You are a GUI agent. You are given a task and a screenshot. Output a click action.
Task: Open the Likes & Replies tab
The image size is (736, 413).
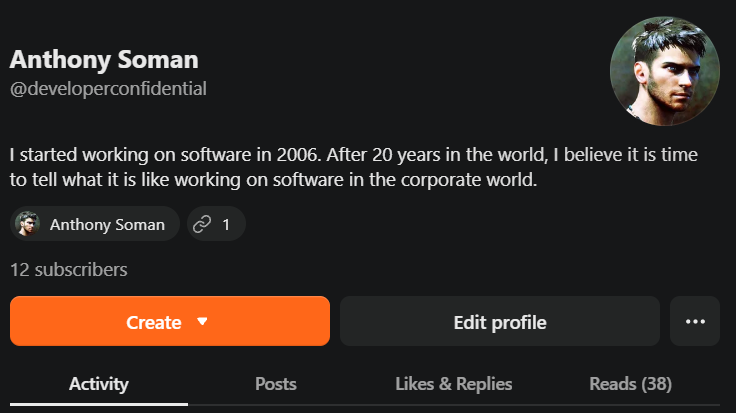coord(453,384)
